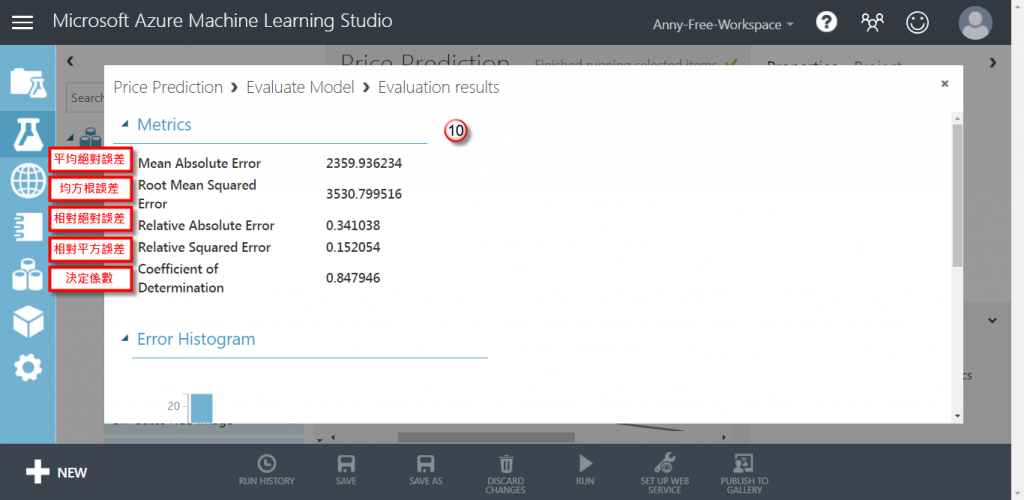Viewport: 1024px width, 500px height.
Task: Expand the right properties panel arrow
Action: pyautogui.click(x=993, y=63)
